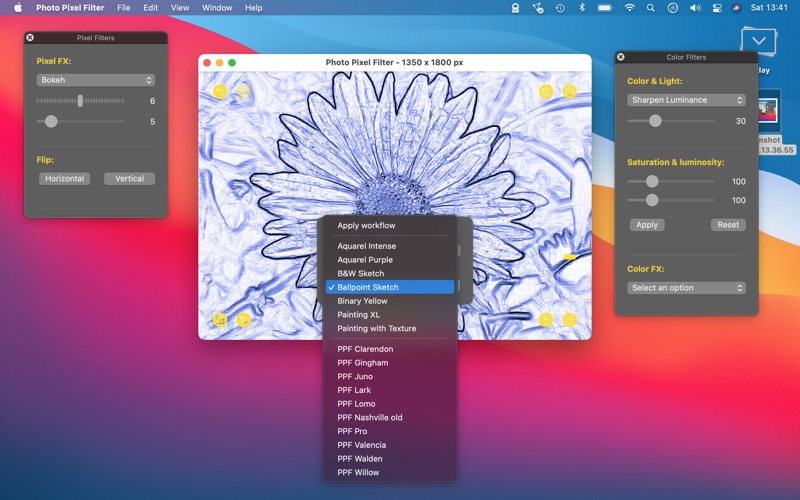
Task: Select PPF Willow filter
Action: pyautogui.click(x=390, y=473)
